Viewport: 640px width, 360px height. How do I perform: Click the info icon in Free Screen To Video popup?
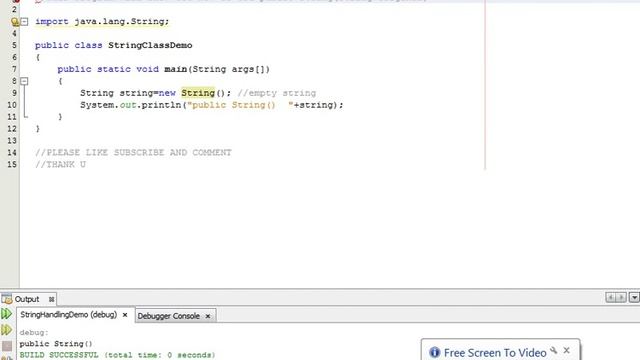coord(434,352)
